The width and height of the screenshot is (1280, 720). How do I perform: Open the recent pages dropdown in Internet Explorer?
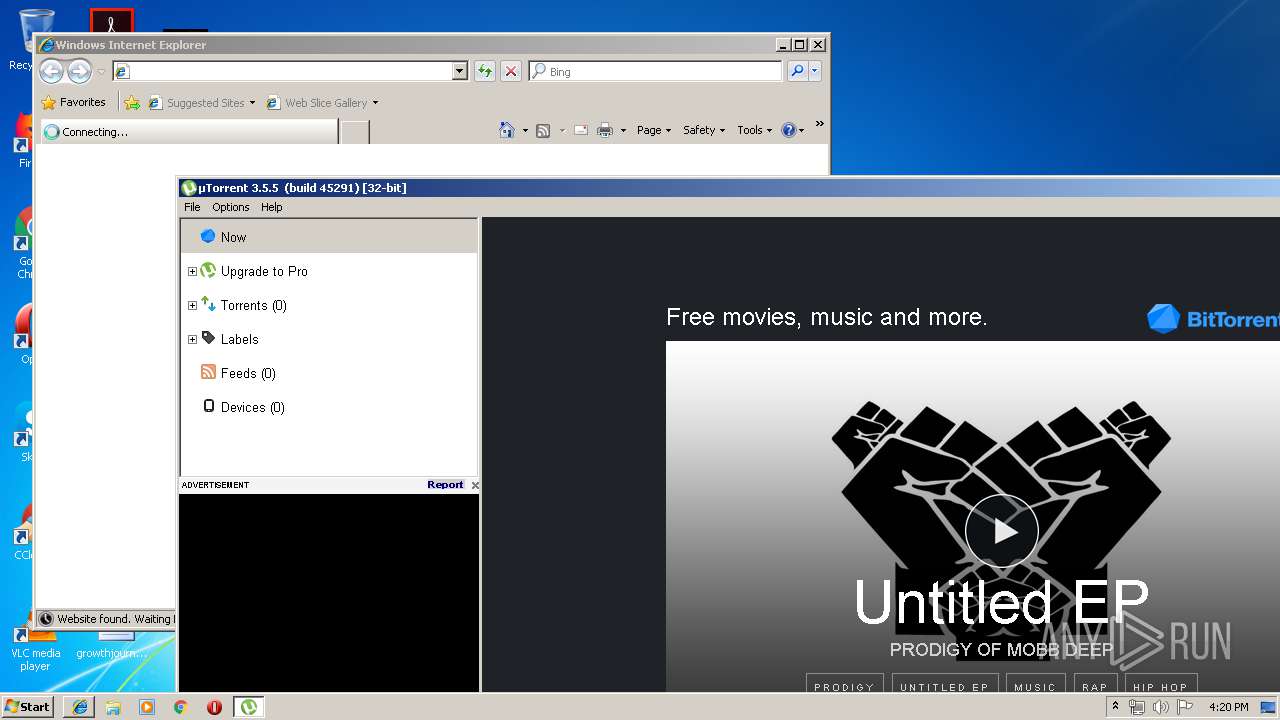click(101, 72)
